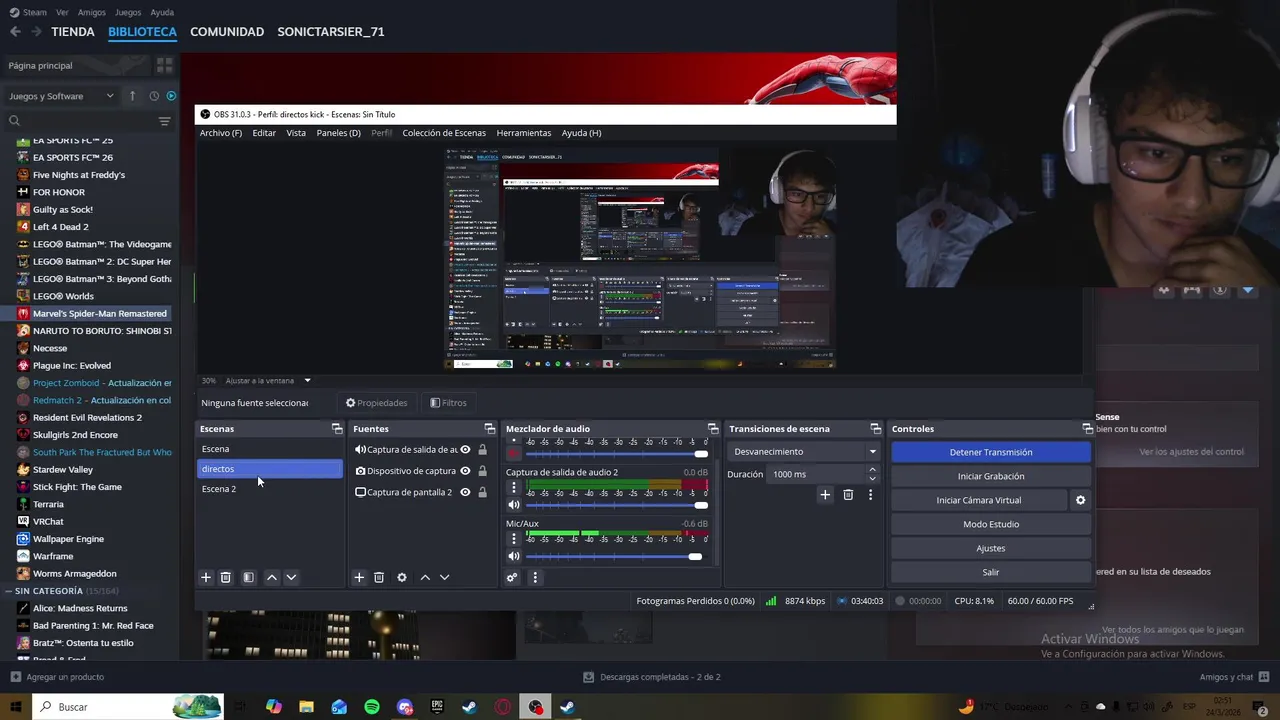This screenshot has height=720, width=1280.
Task: Open Steam library filter options icon
Action: pos(165,121)
